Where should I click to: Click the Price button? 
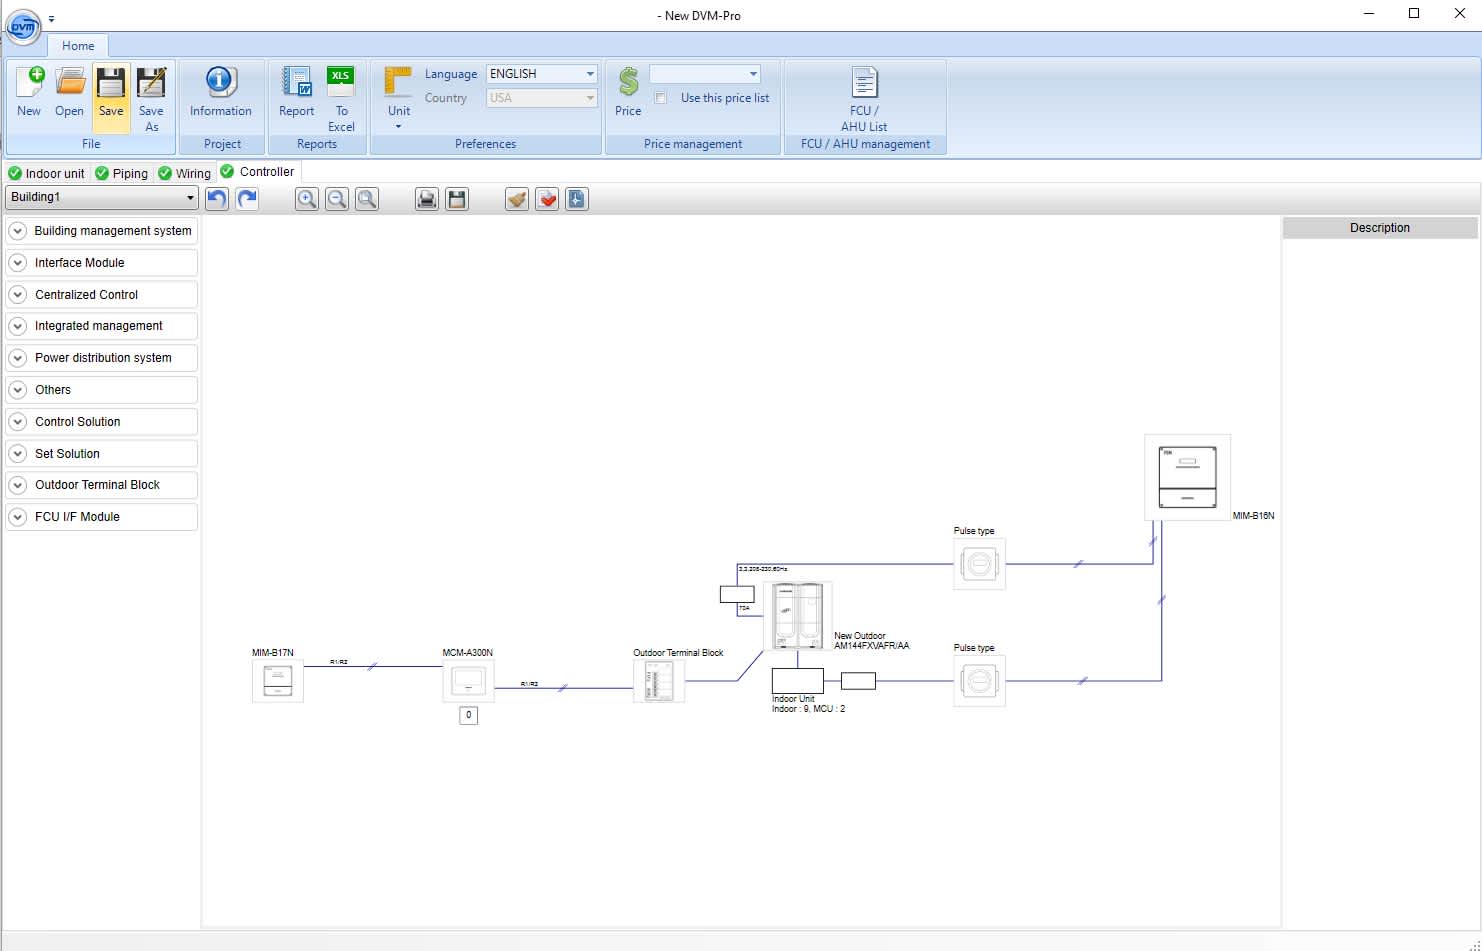coord(628,92)
